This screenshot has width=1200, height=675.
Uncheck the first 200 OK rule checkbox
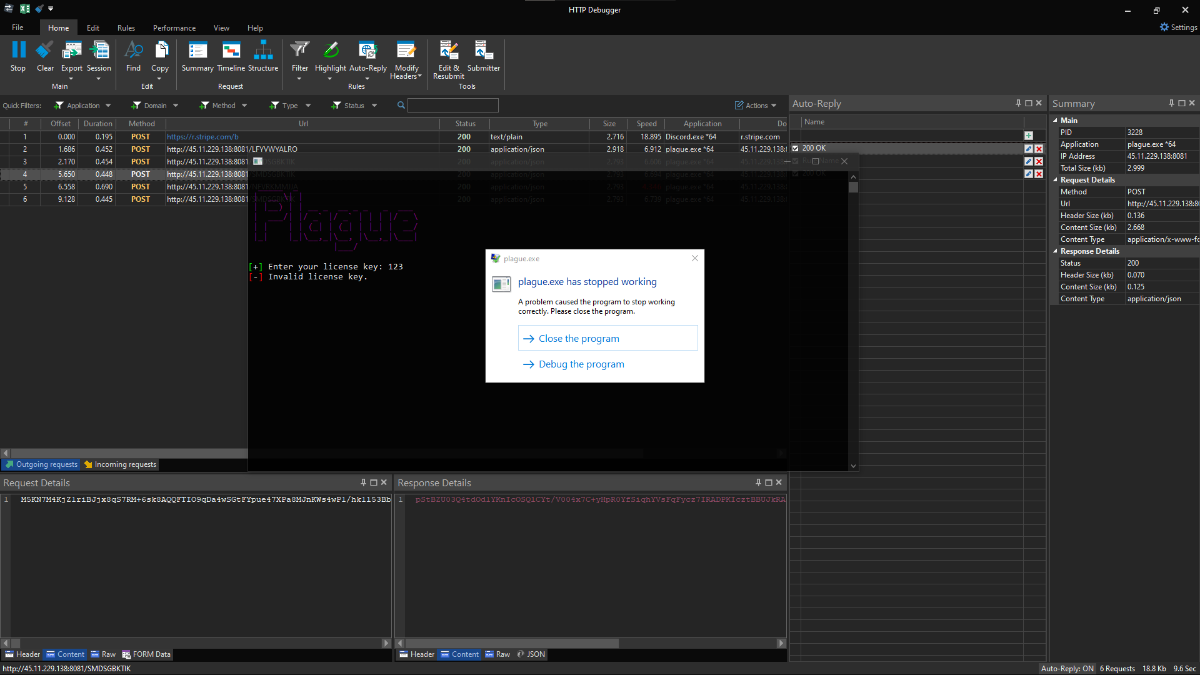click(795, 148)
